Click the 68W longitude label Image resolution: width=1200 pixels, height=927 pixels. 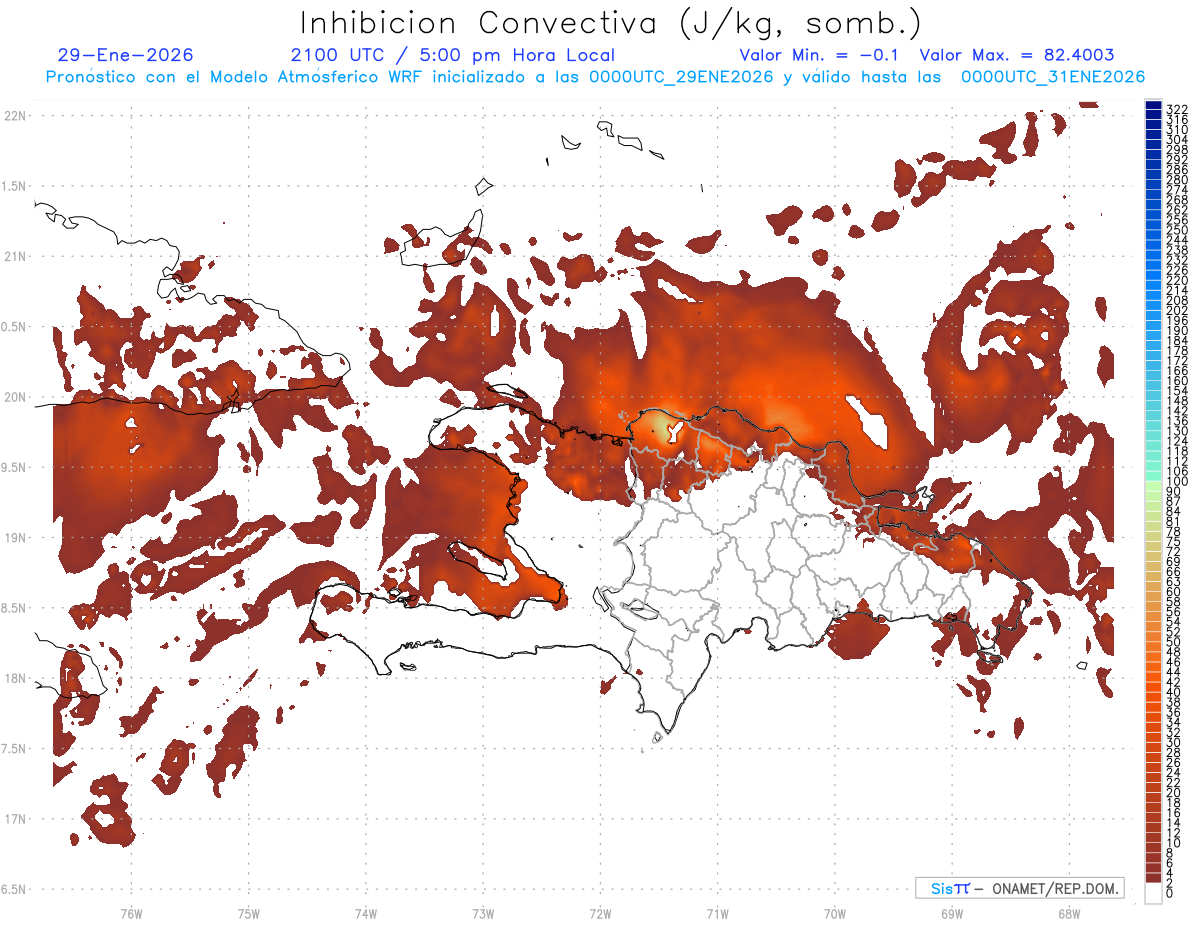click(1069, 913)
